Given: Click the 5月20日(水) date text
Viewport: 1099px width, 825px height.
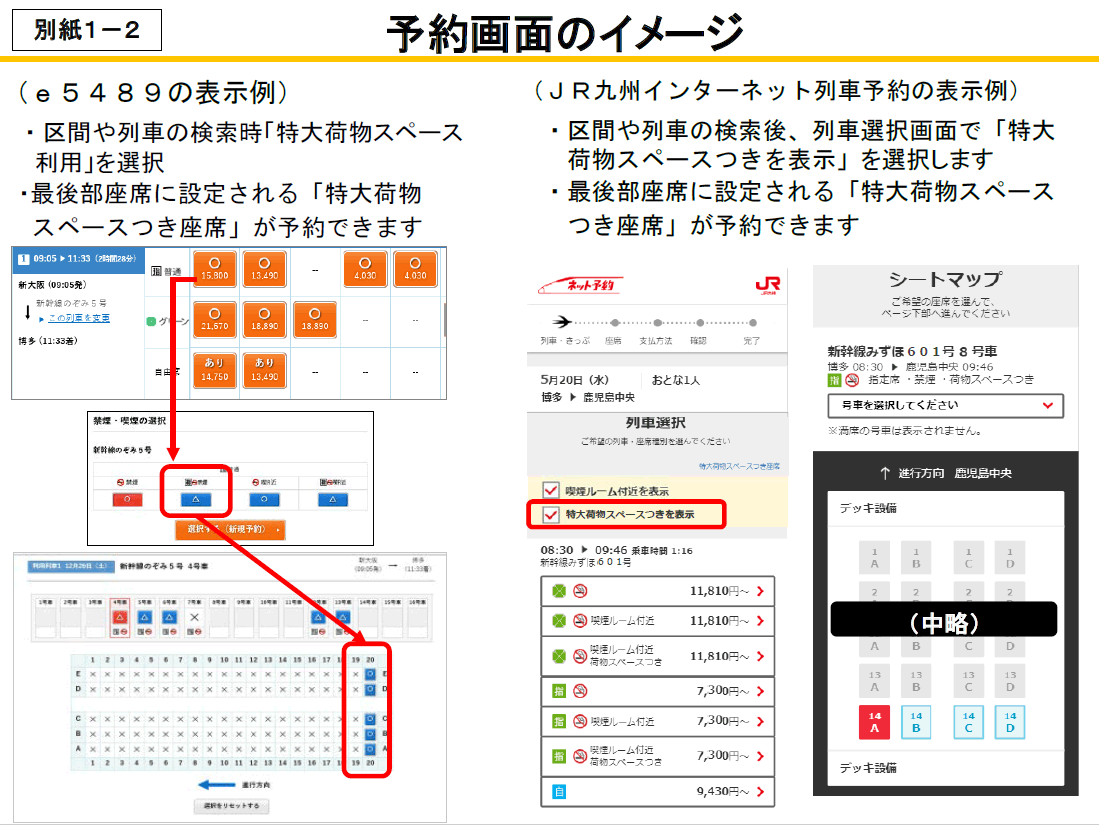Looking at the screenshot, I should point(574,380).
